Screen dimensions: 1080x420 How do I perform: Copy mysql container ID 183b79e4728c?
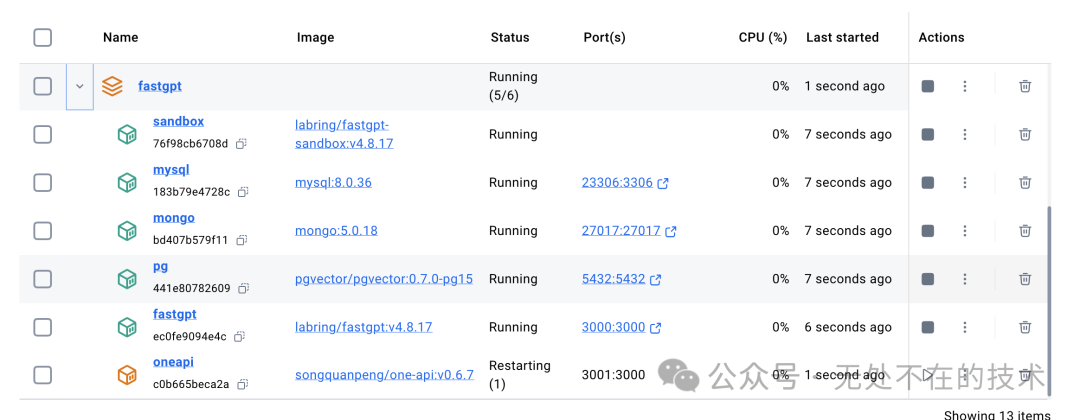(x=243, y=192)
